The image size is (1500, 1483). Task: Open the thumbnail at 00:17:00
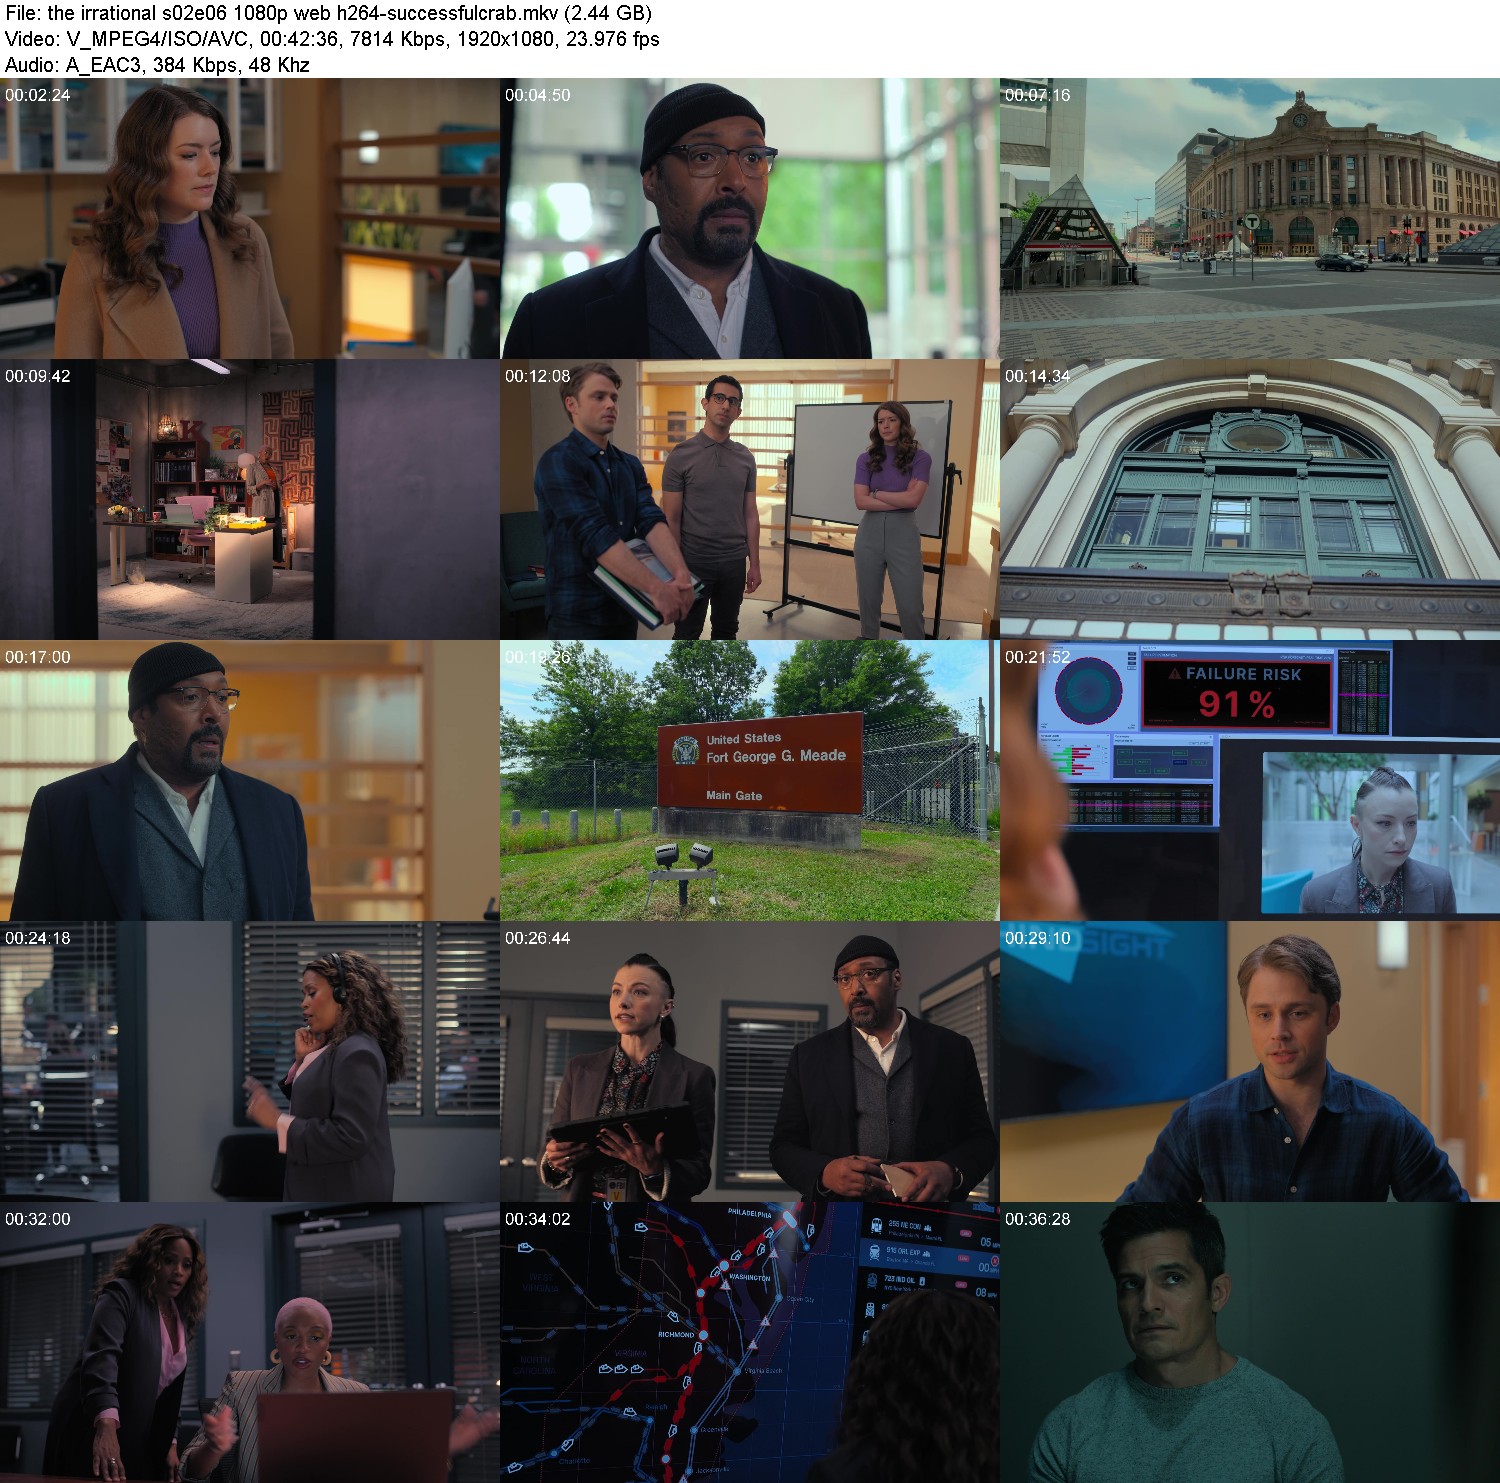click(250, 781)
